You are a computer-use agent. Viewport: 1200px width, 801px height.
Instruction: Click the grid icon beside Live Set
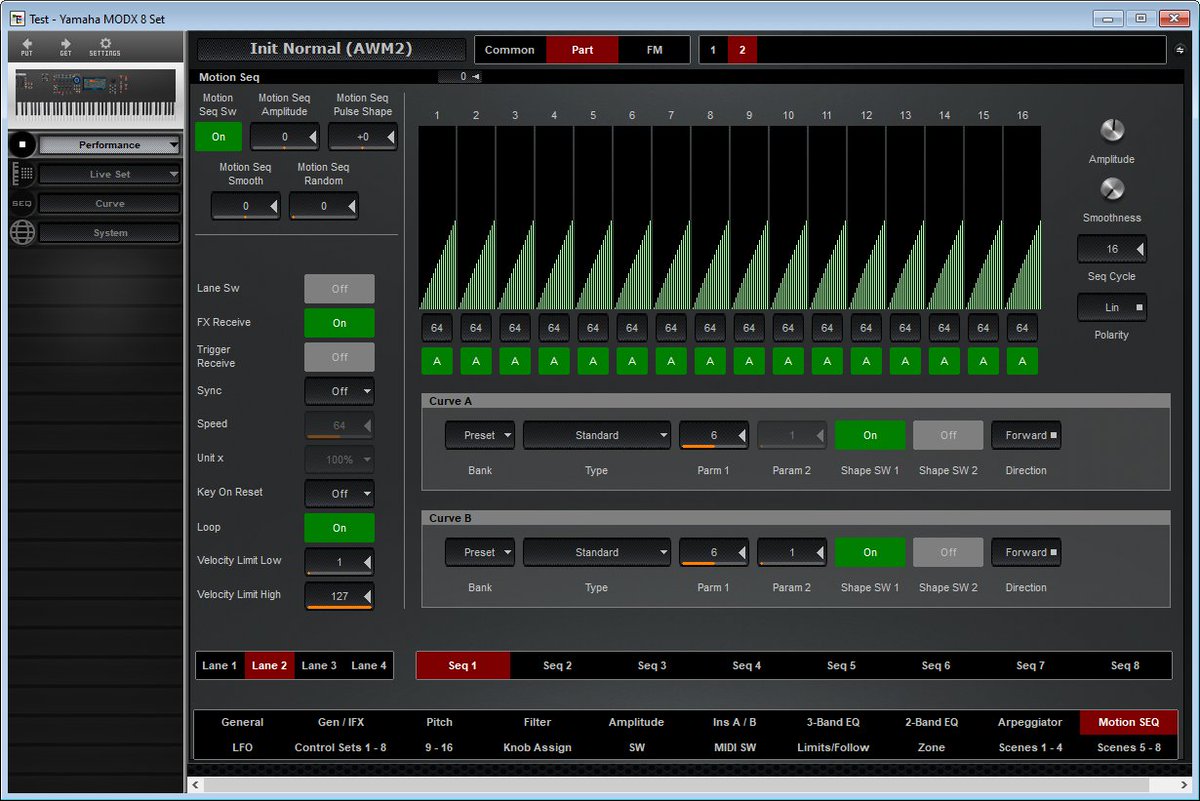coord(22,174)
